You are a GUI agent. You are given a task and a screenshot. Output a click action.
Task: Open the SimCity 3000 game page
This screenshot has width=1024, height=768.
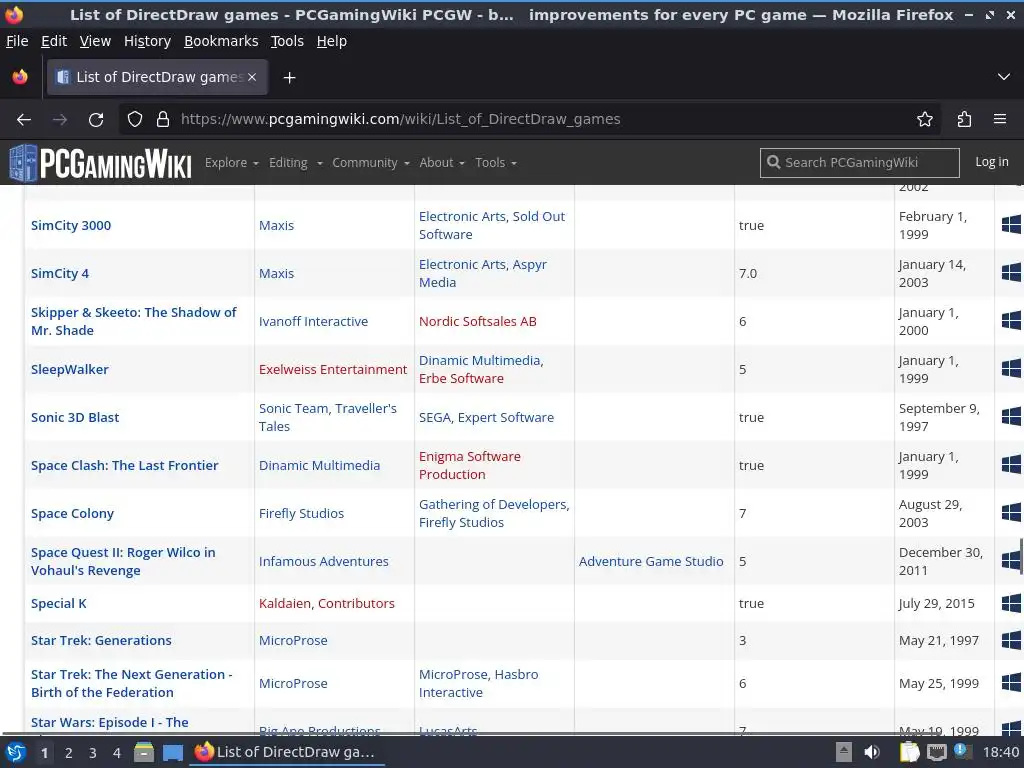click(x=71, y=225)
